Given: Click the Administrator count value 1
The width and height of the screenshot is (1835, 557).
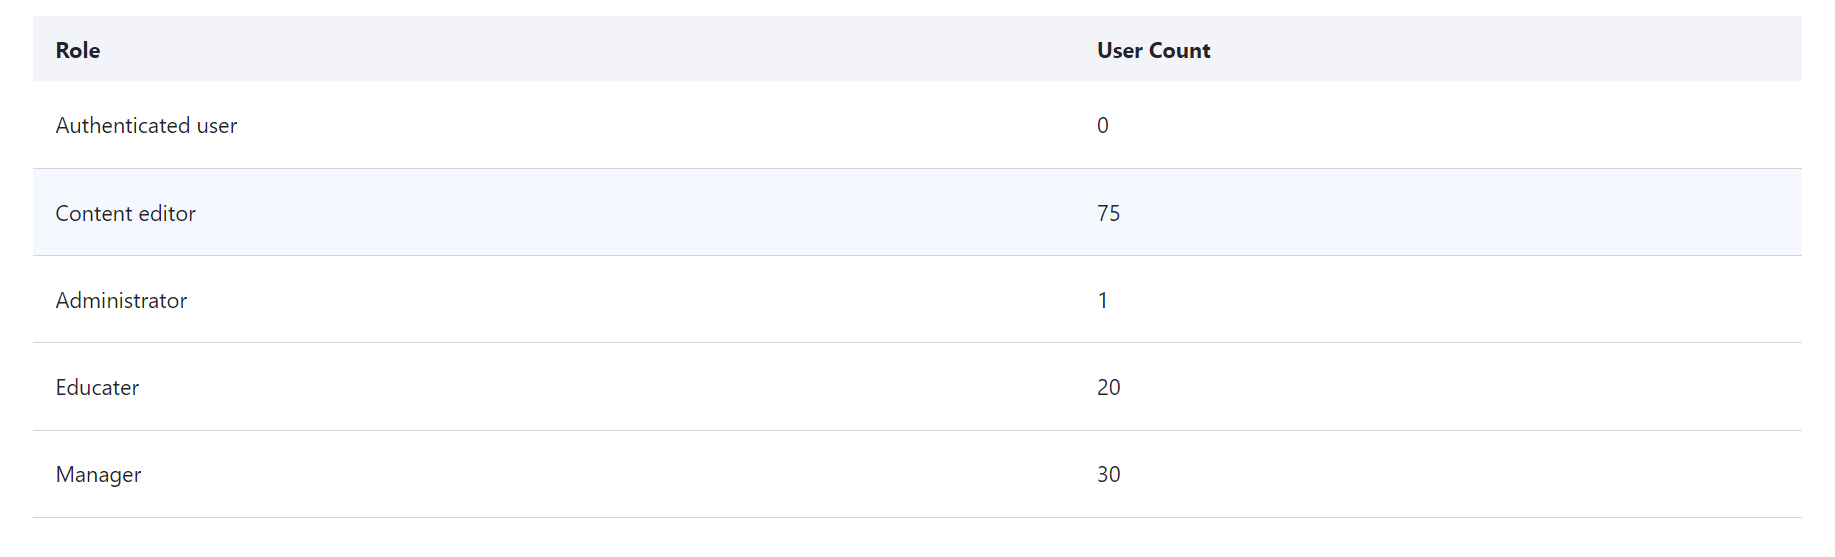Looking at the screenshot, I should (x=1103, y=300).
